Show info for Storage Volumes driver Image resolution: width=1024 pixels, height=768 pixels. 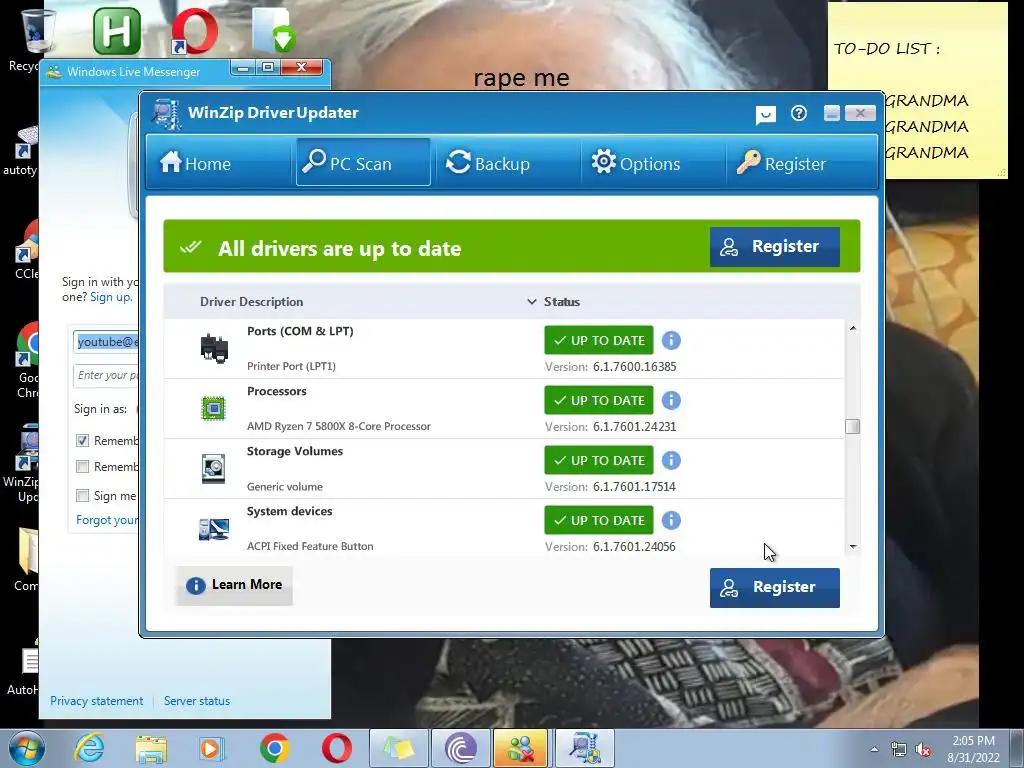(671, 460)
